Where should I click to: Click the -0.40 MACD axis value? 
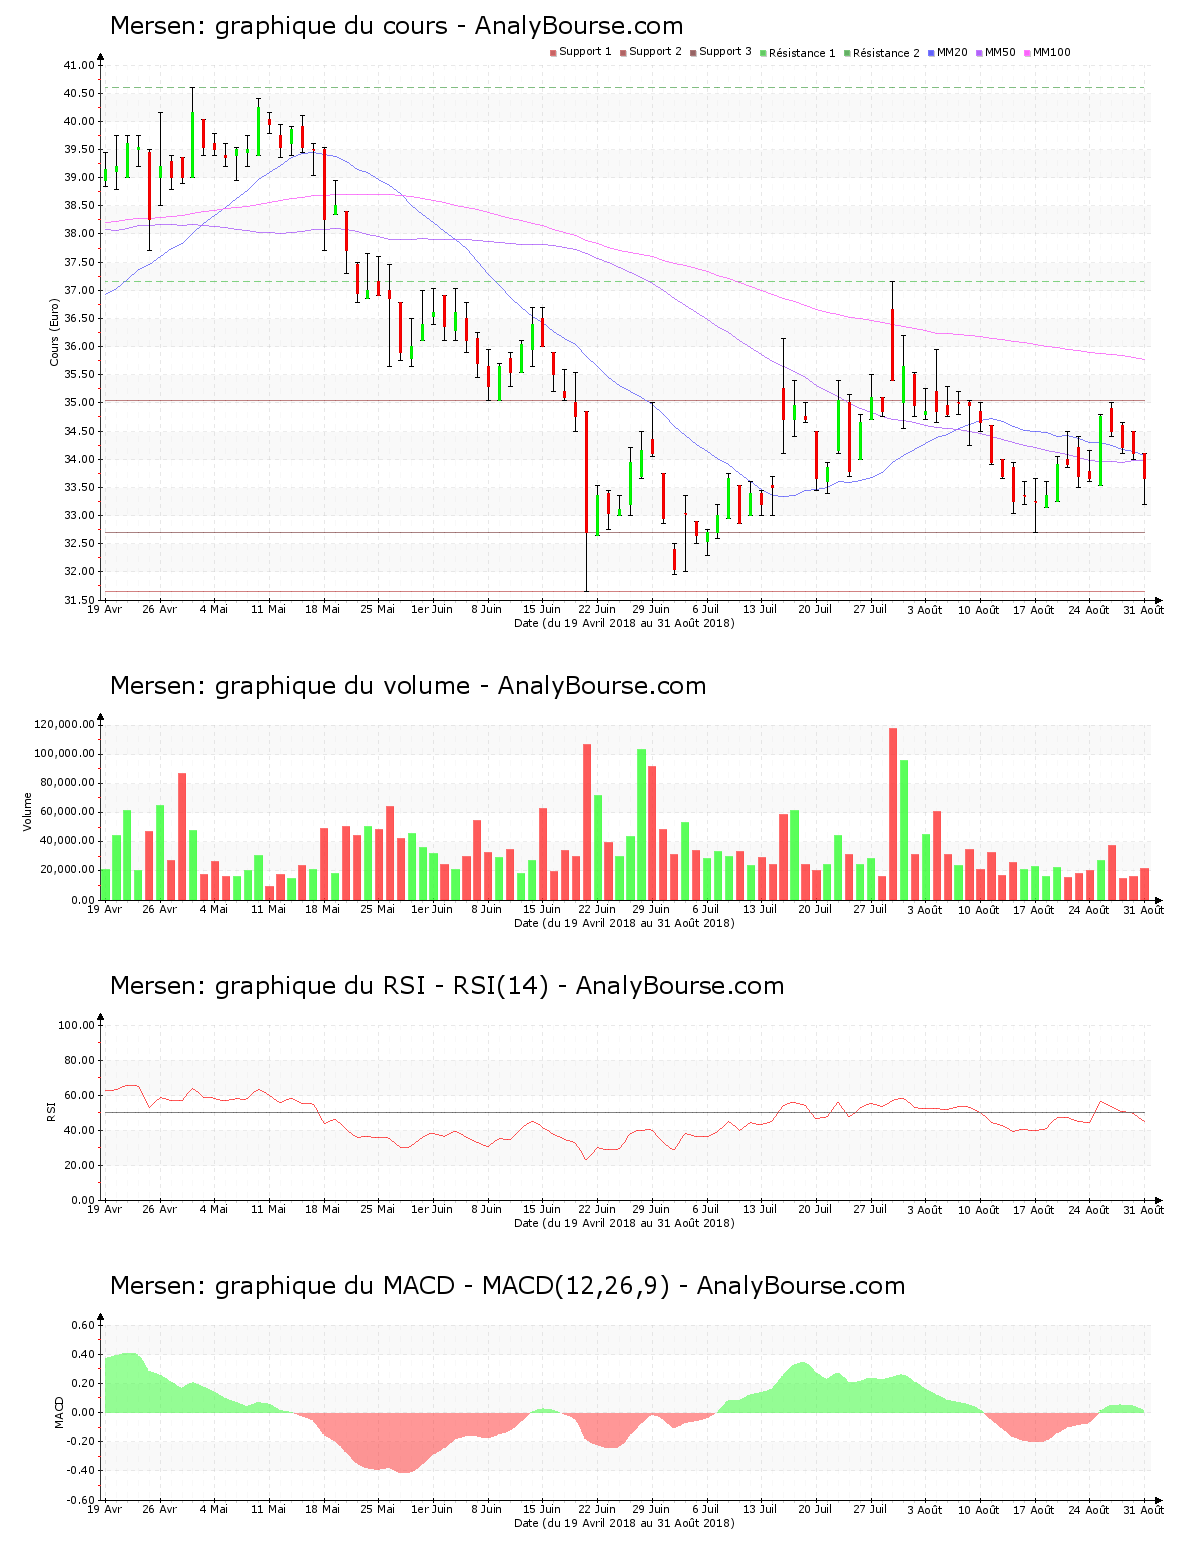(x=81, y=1471)
